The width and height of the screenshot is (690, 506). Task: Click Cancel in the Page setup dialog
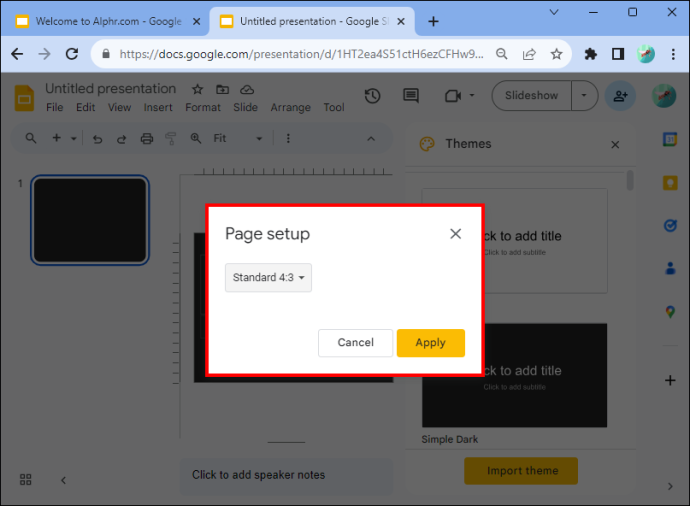coord(355,343)
